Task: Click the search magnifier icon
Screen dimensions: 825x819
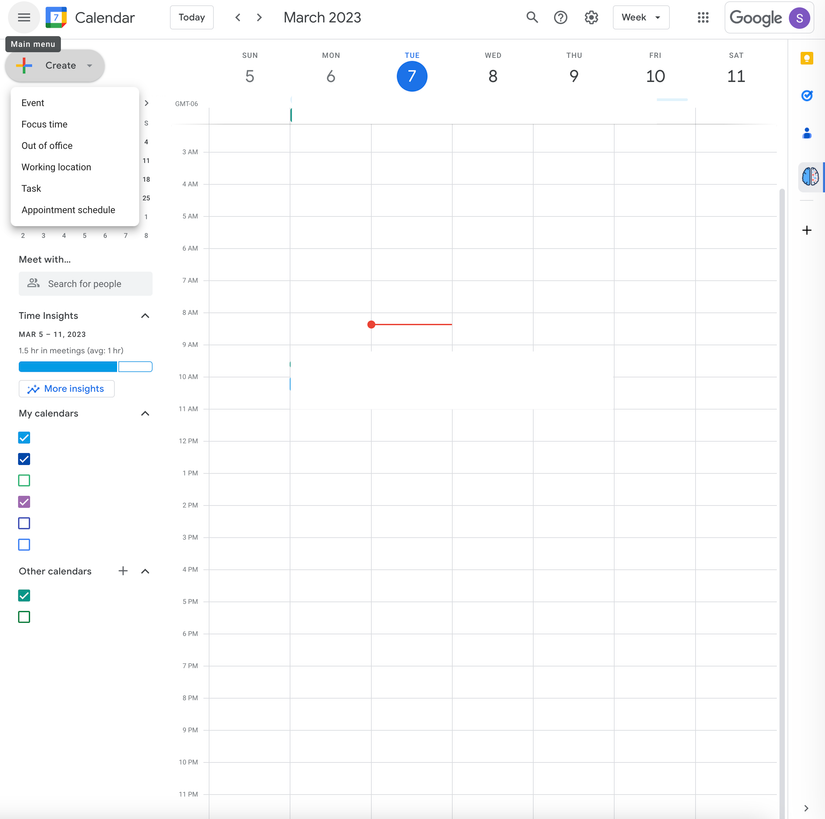Action: pos(532,17)
